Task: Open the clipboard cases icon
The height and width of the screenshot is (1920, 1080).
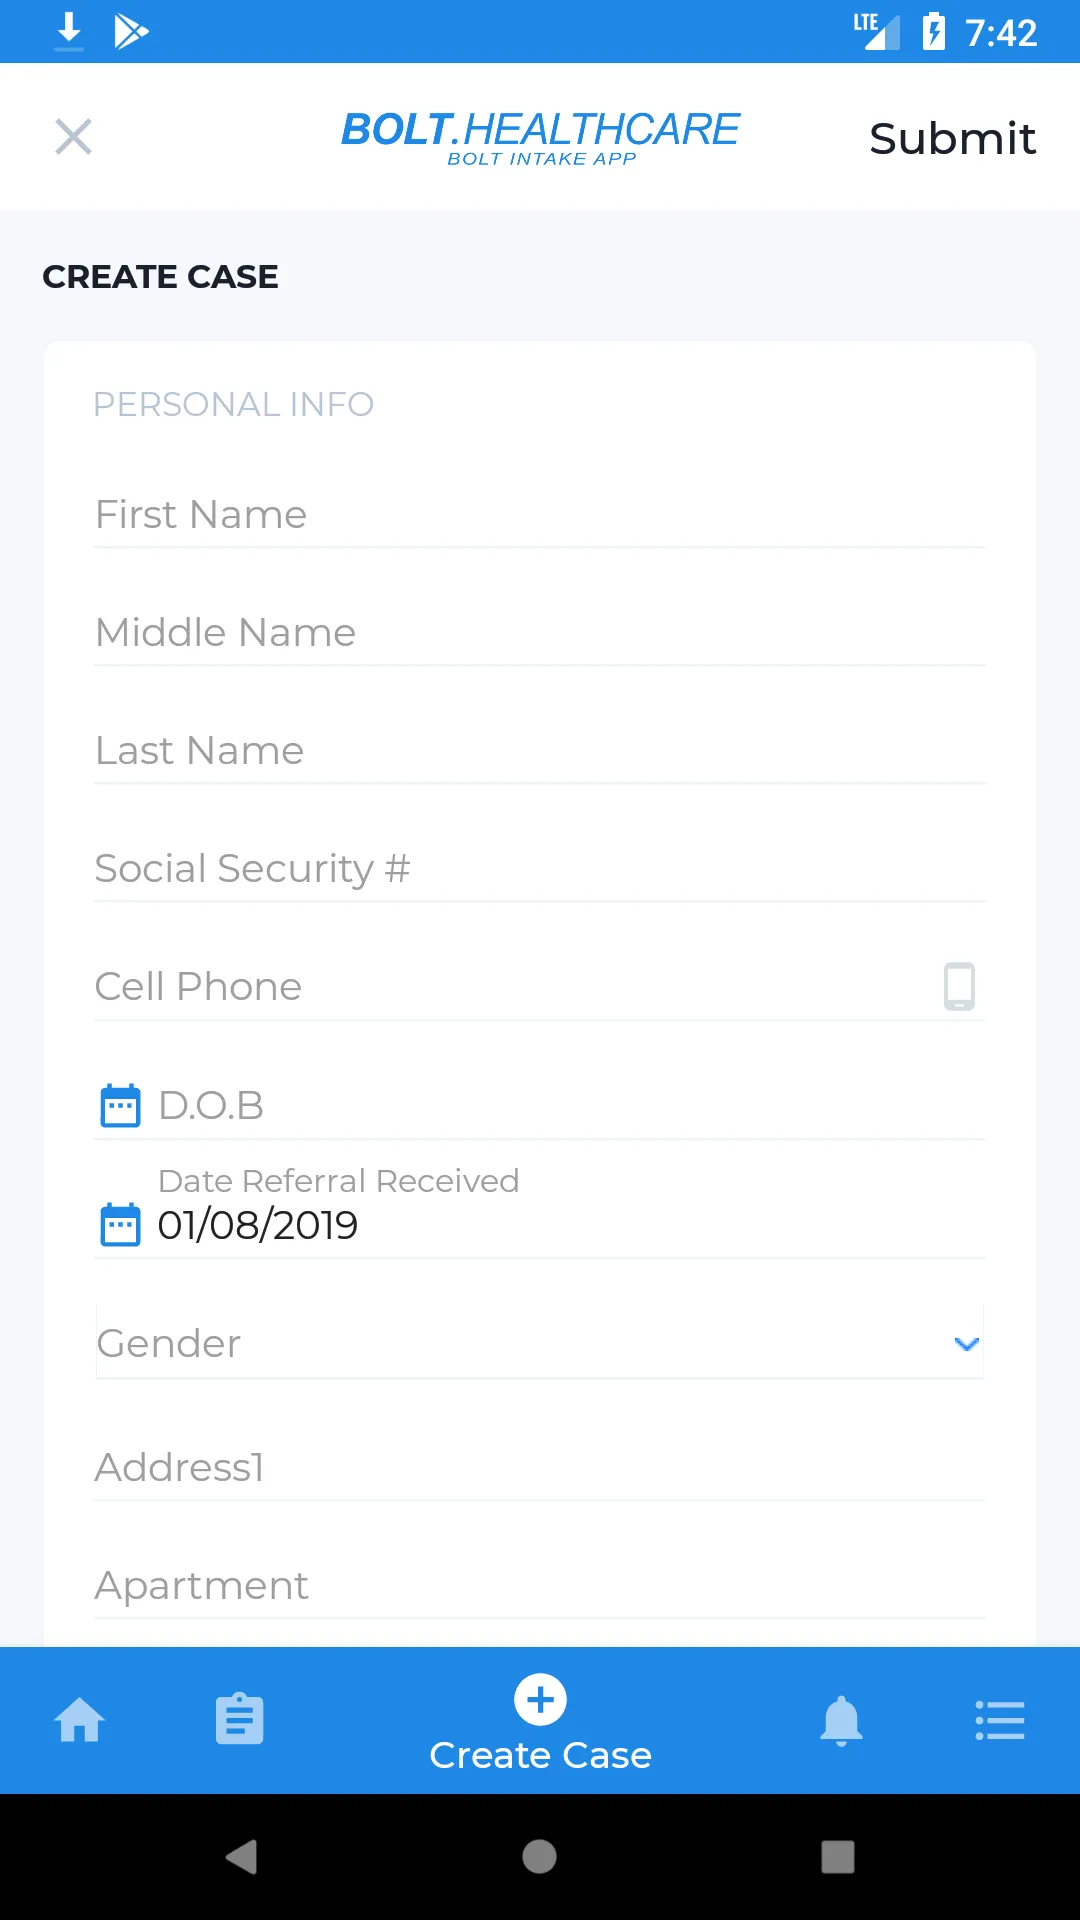Action: pyautogui.click(x=240, y=1720)
